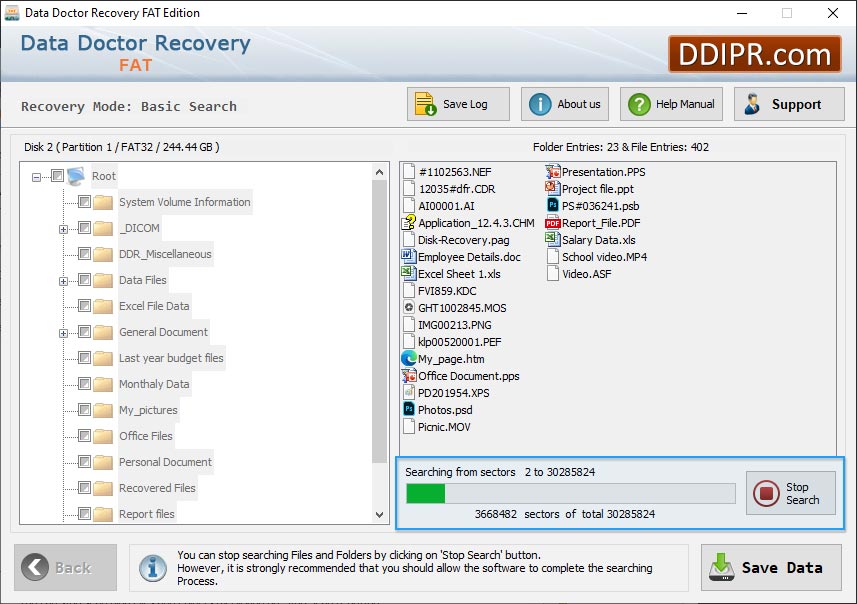
Task: Expand the General Document folder node
Action: point(63,333)
